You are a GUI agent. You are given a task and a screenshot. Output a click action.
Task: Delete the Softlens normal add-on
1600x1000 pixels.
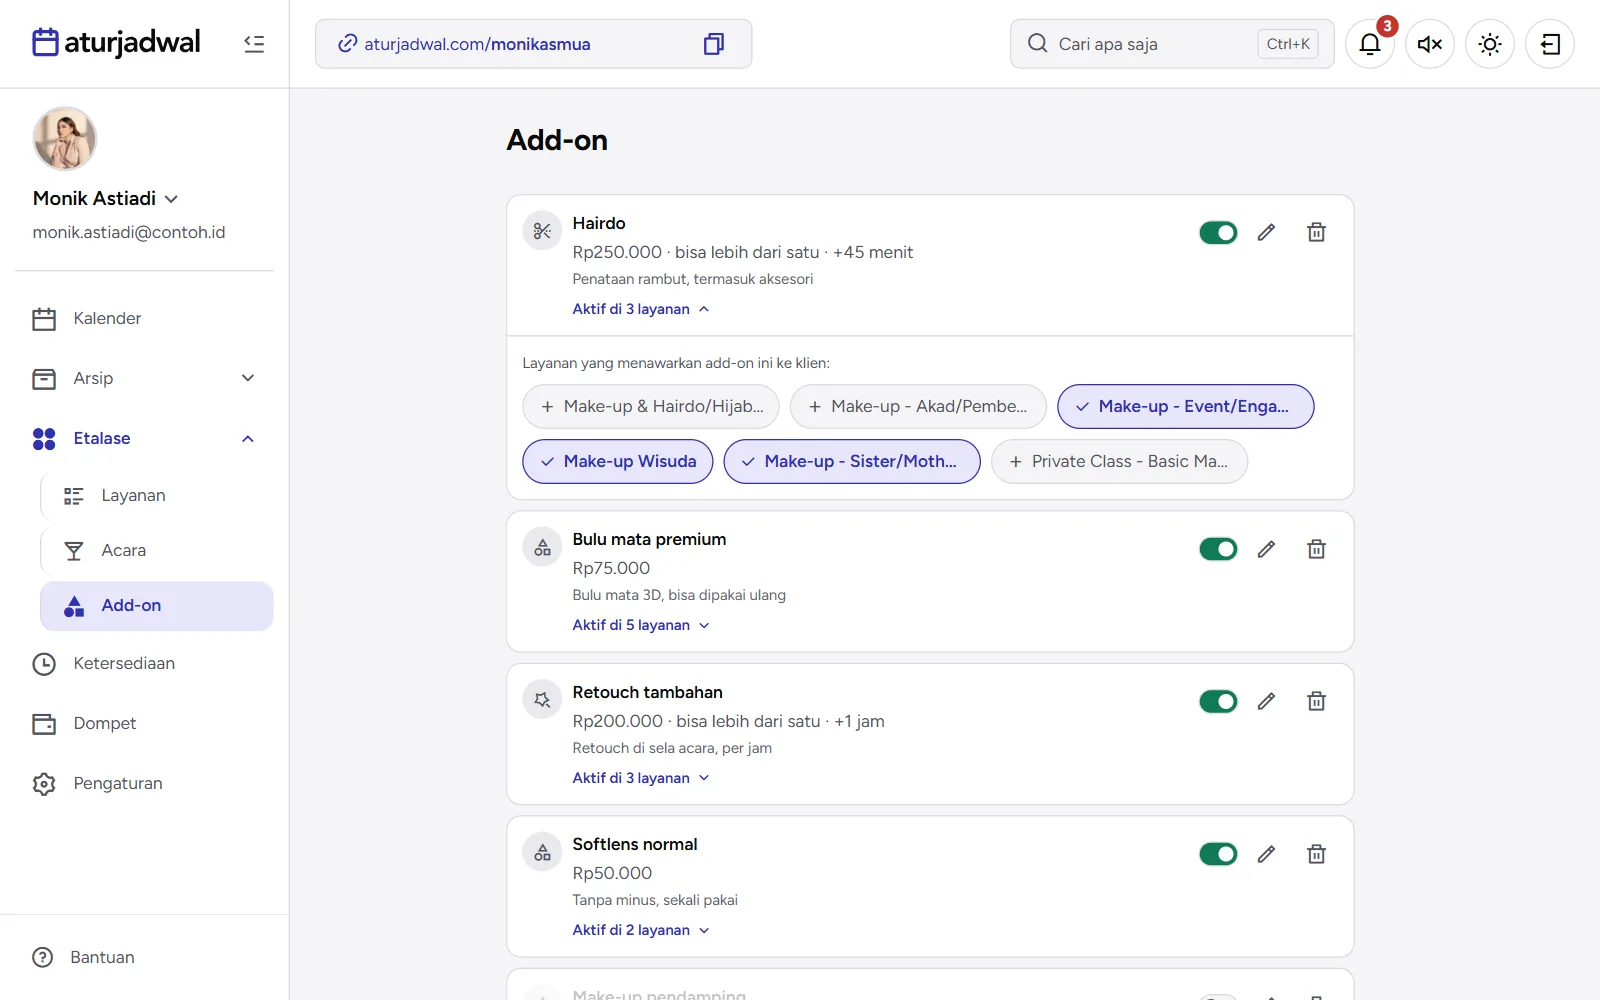1316,854
